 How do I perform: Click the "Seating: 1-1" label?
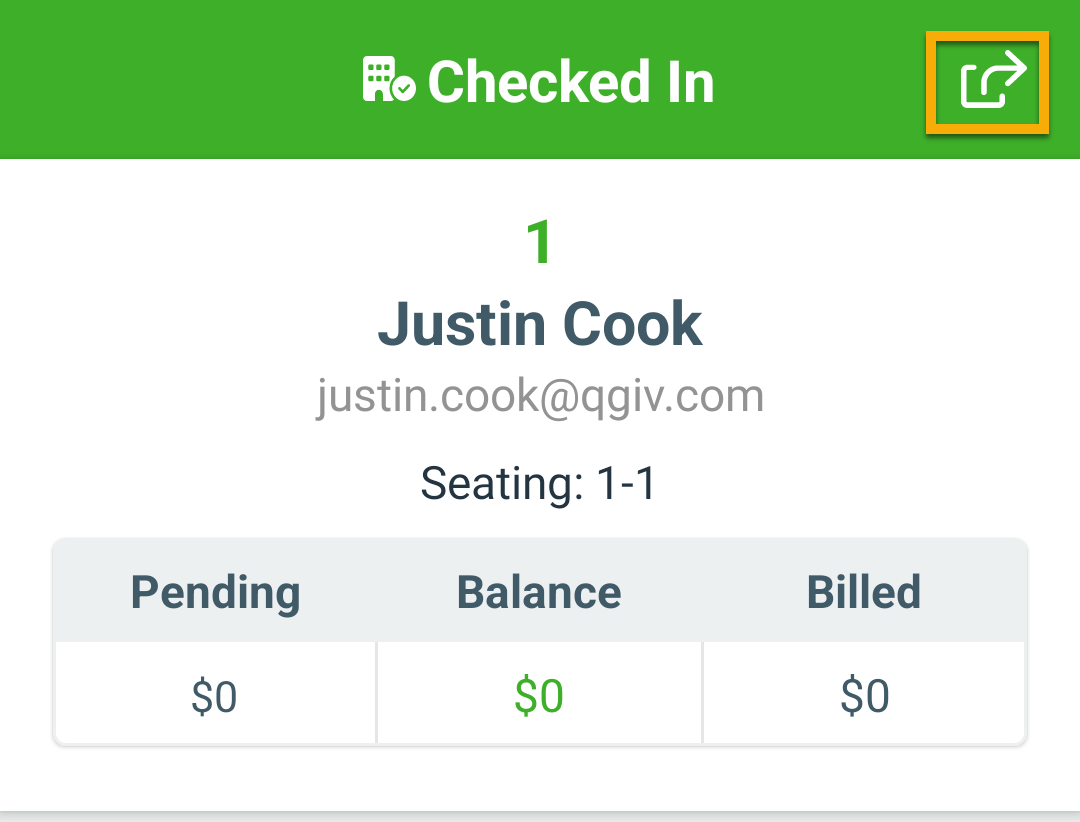[538, 483]
